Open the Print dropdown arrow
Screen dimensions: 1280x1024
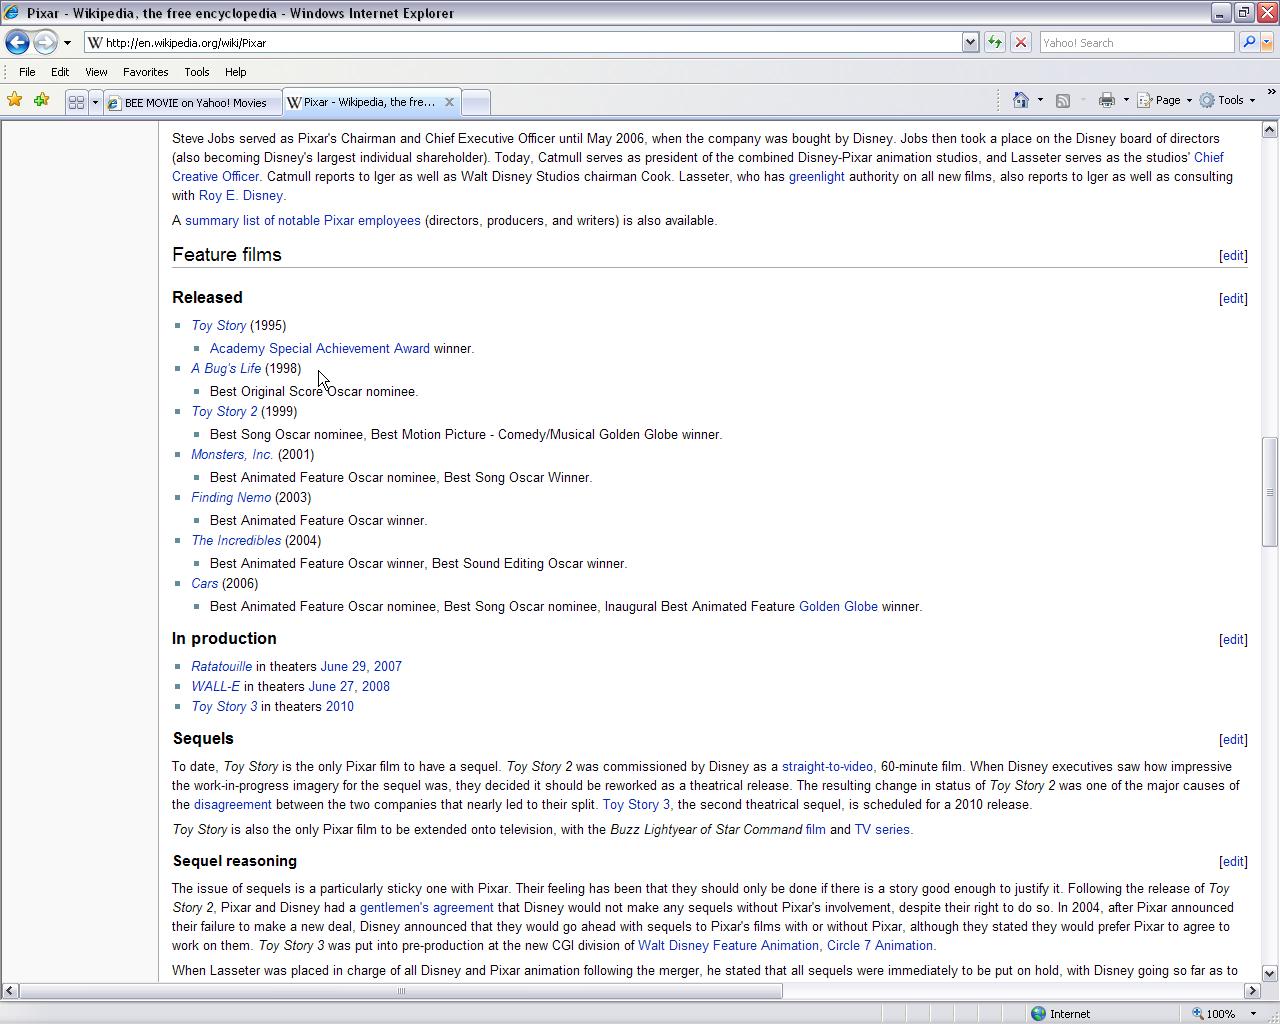[1126, 100]
